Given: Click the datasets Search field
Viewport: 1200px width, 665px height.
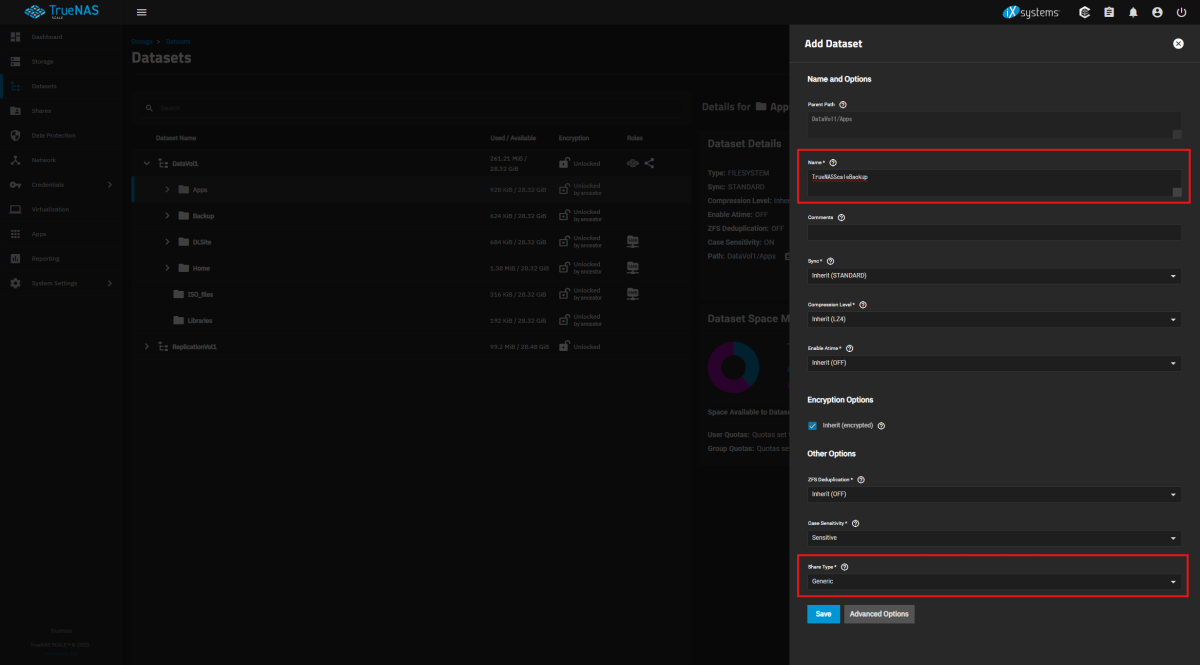Looking at the screenshot, I should [x=410, y=108].
